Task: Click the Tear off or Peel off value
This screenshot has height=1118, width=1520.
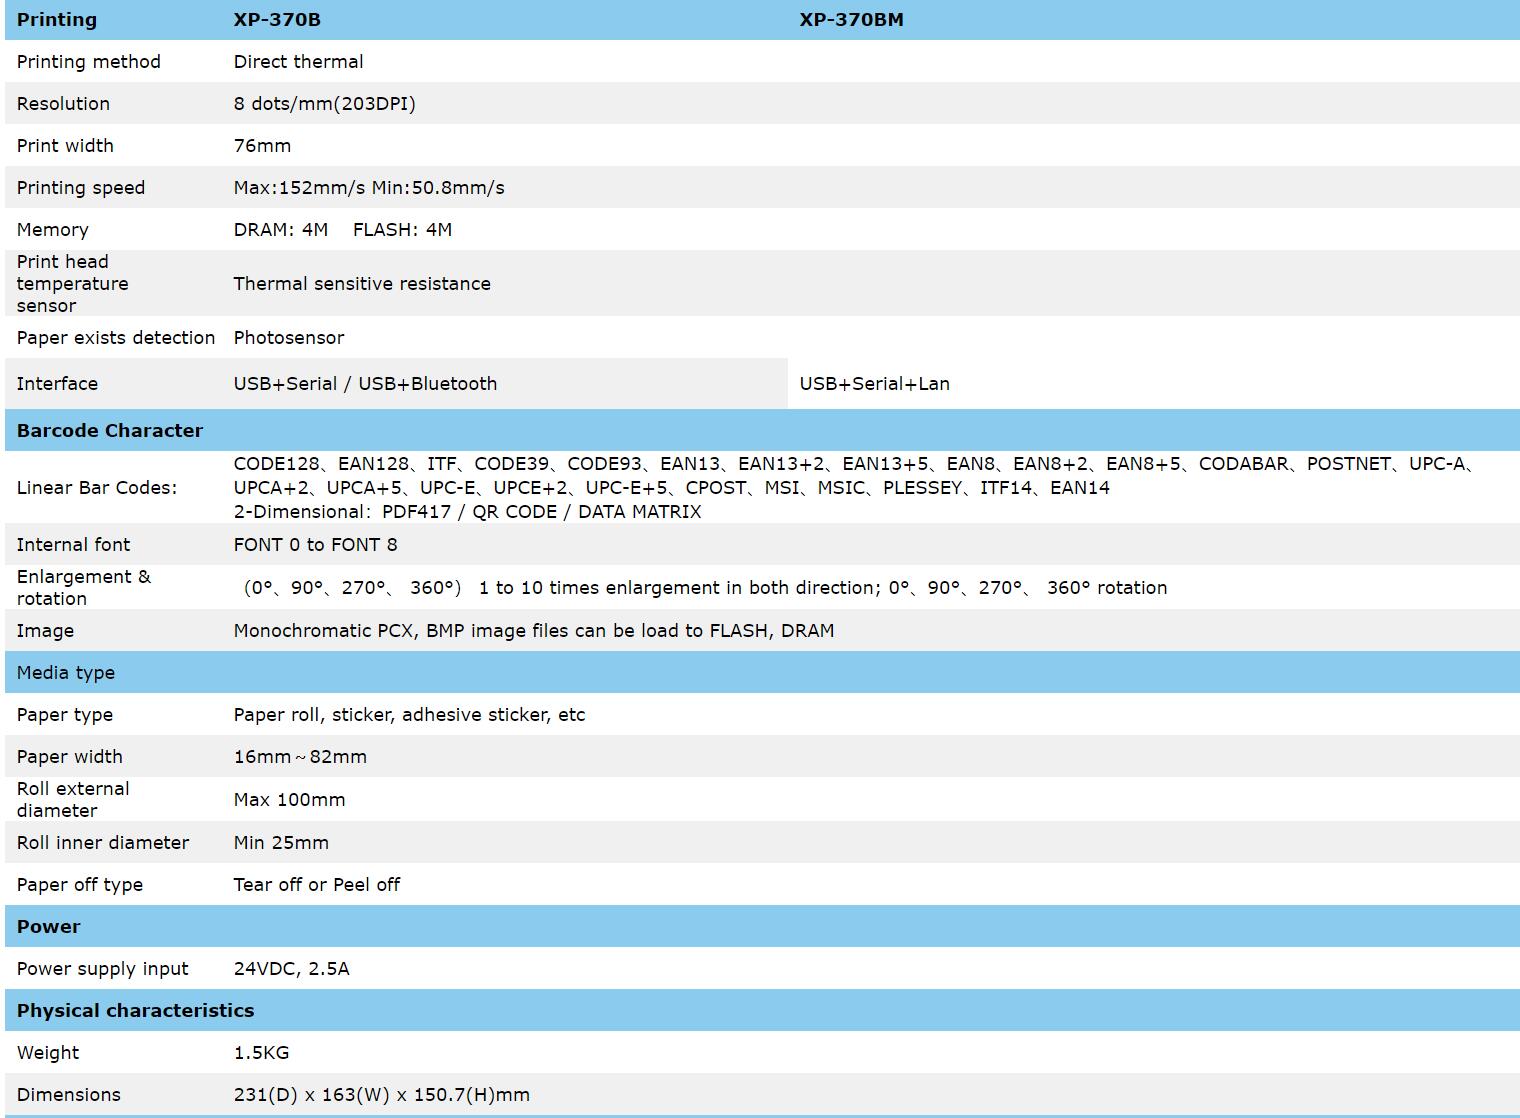Action: click(x=316, y=885)
